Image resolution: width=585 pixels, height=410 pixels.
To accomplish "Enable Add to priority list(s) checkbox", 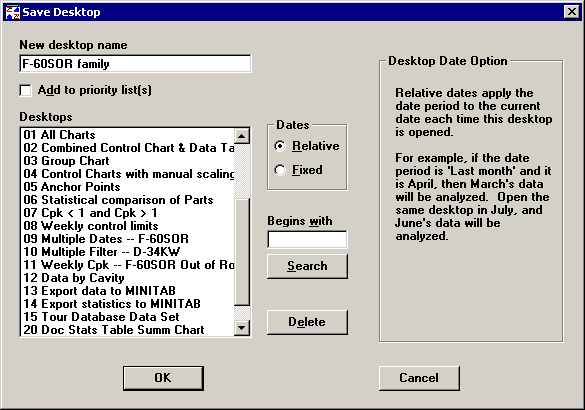I will (x=25, y=90).
